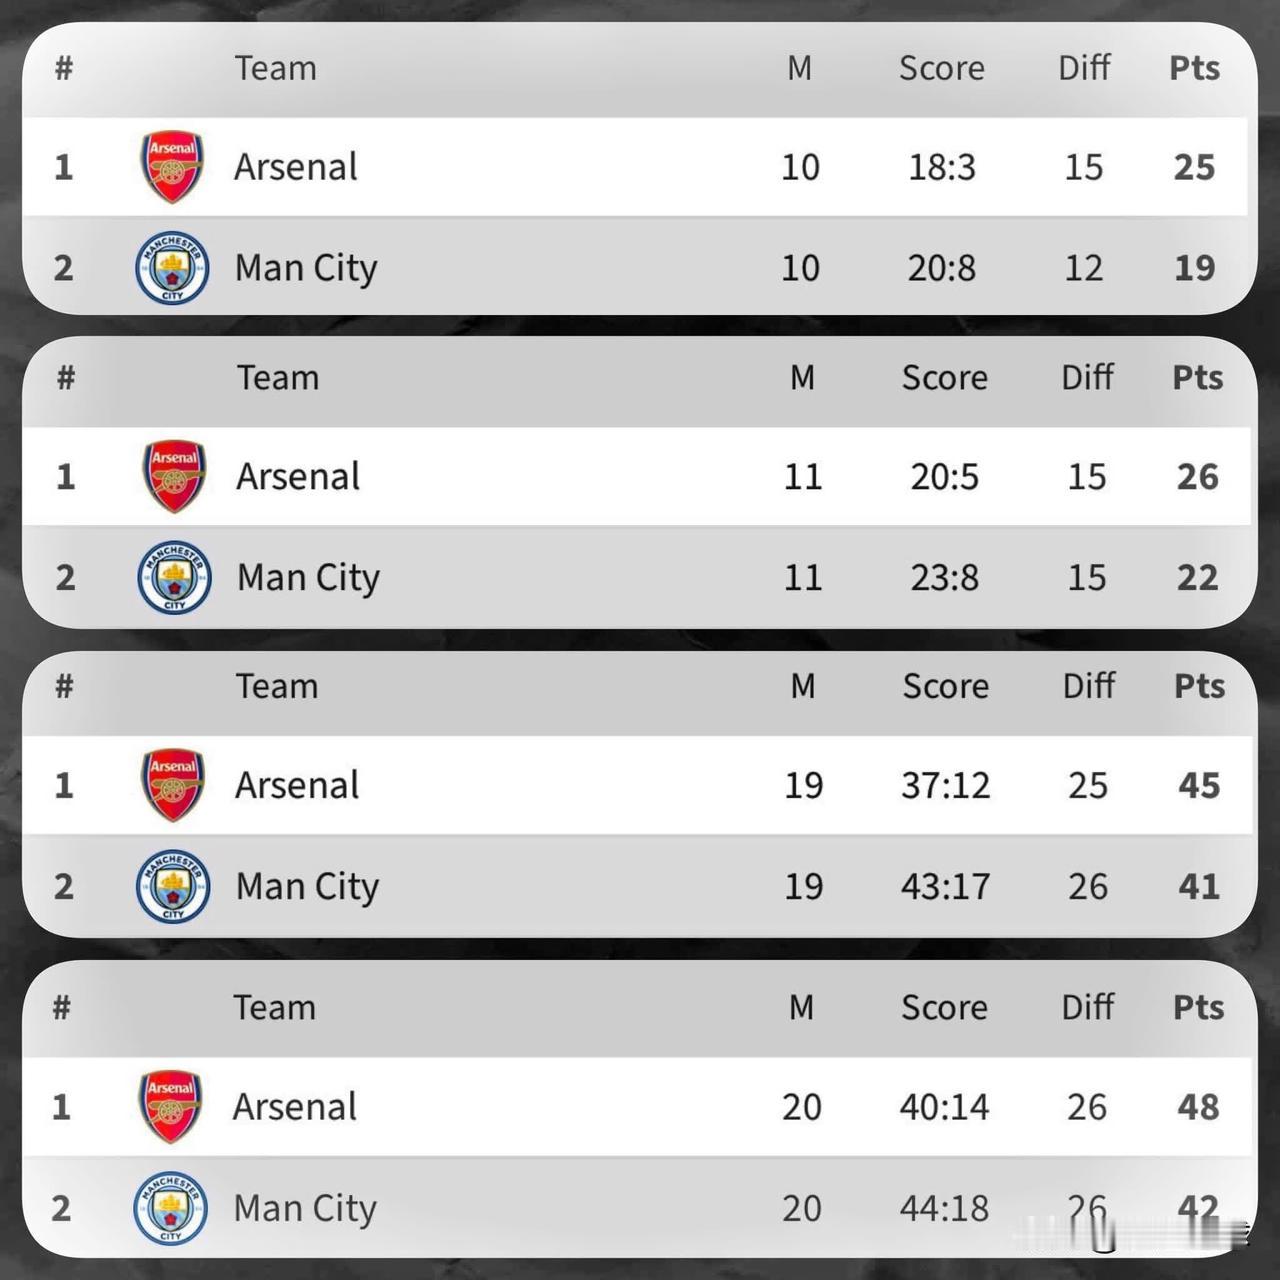Click the Score header in the bottommost table
The height and width of the screenshot is (1280, 1280).
[943, 1007]
